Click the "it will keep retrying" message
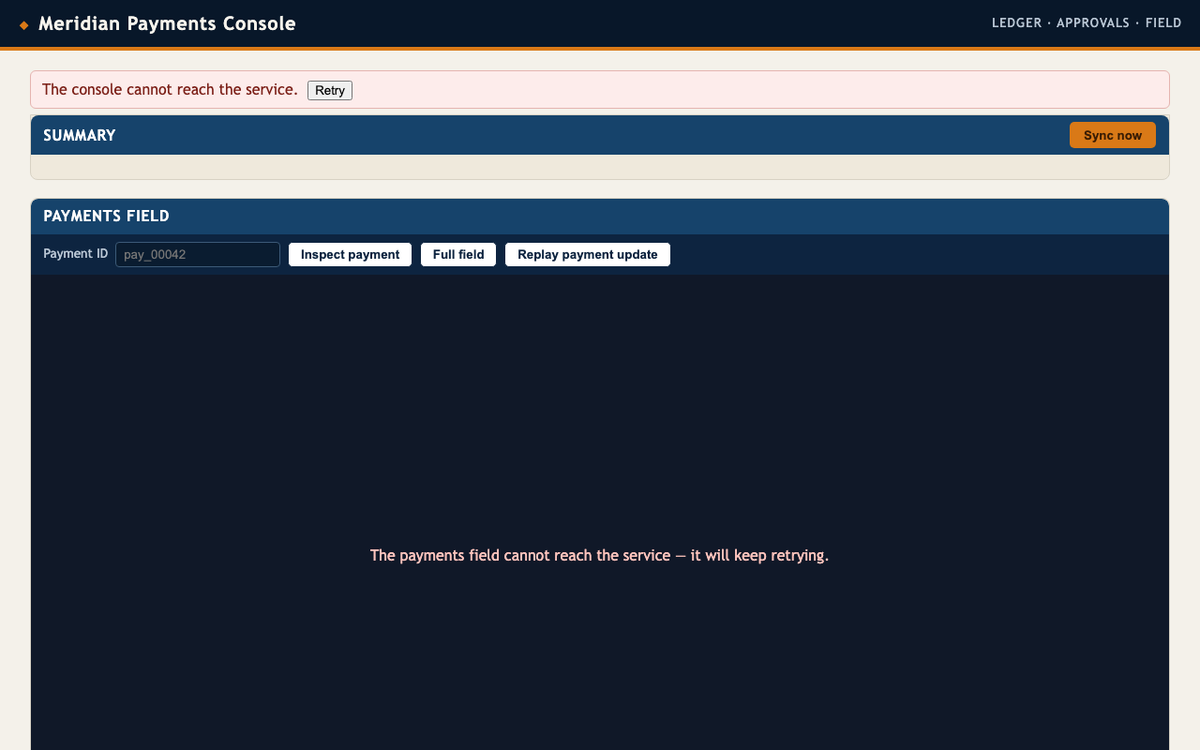Viewport: 1200px width, 750px height. [599, 555]
